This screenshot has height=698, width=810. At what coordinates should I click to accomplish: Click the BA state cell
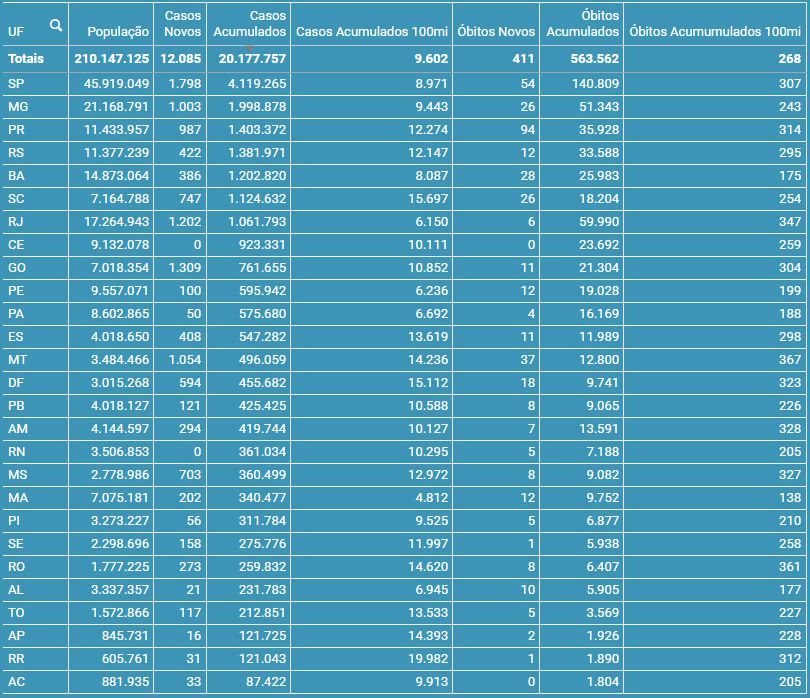(16, 176)
